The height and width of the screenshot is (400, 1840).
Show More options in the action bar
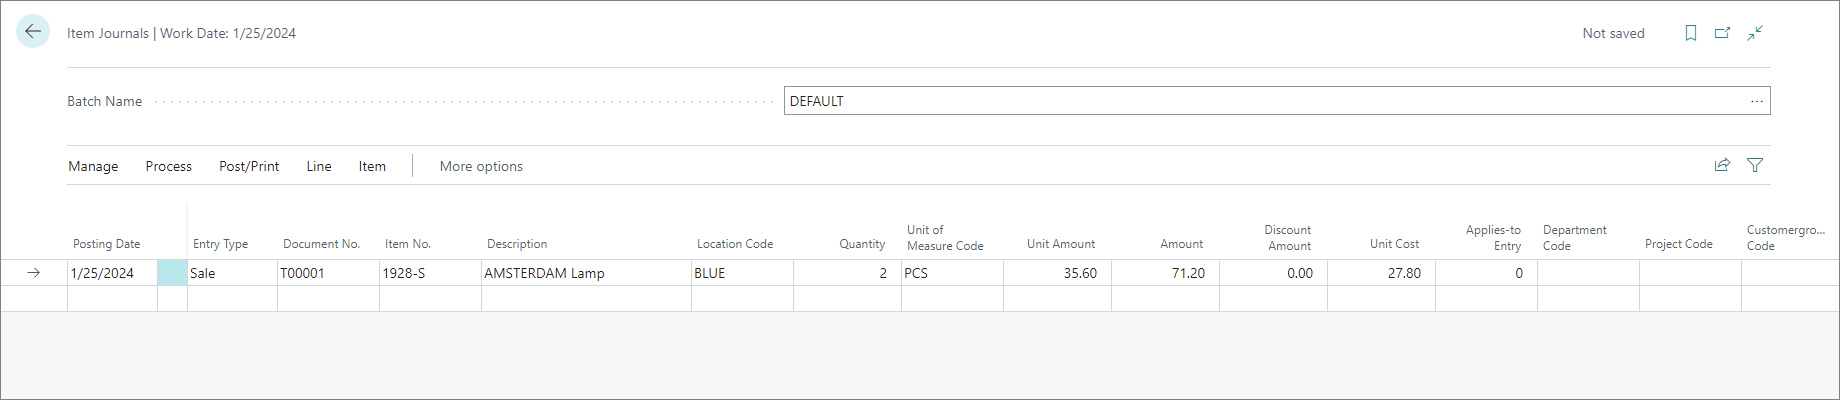481,166
